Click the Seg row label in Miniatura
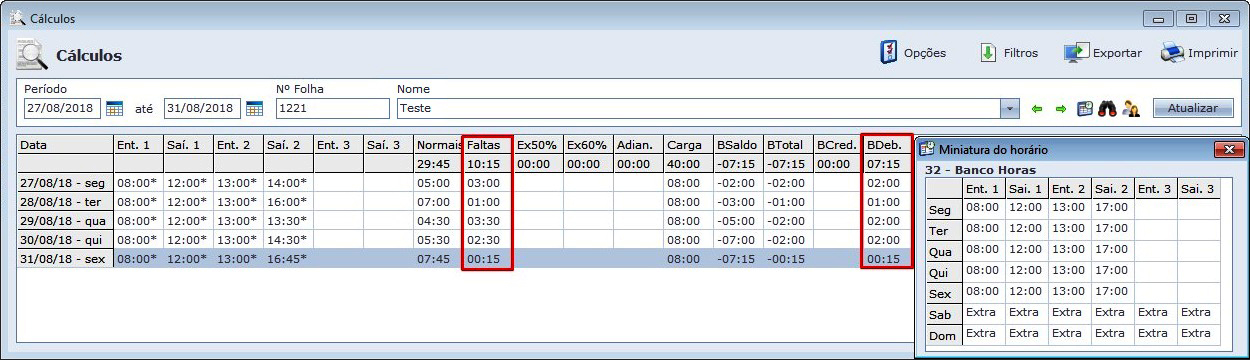 943,210
